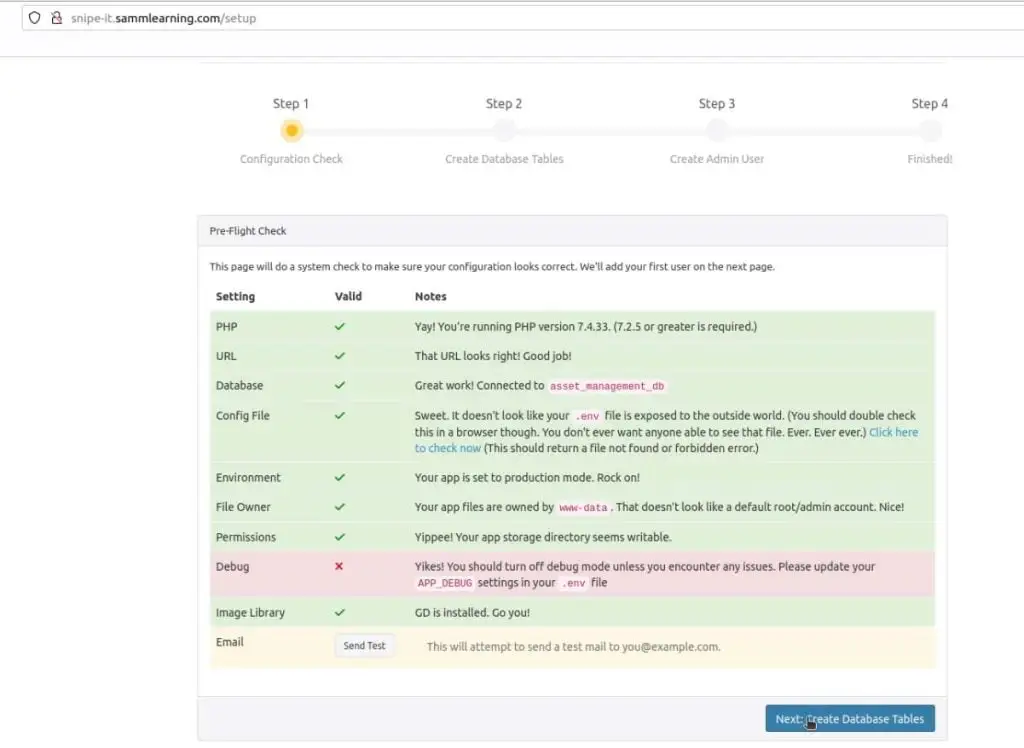Click the 'Step 1' heading text
The image size is (1024, 748).
point(291,104)
